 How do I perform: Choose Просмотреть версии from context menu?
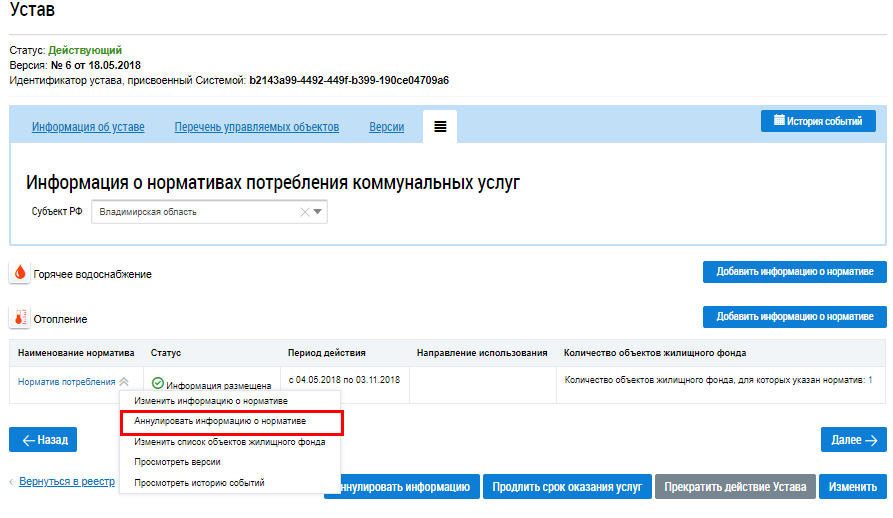click(x=177, y=462)
